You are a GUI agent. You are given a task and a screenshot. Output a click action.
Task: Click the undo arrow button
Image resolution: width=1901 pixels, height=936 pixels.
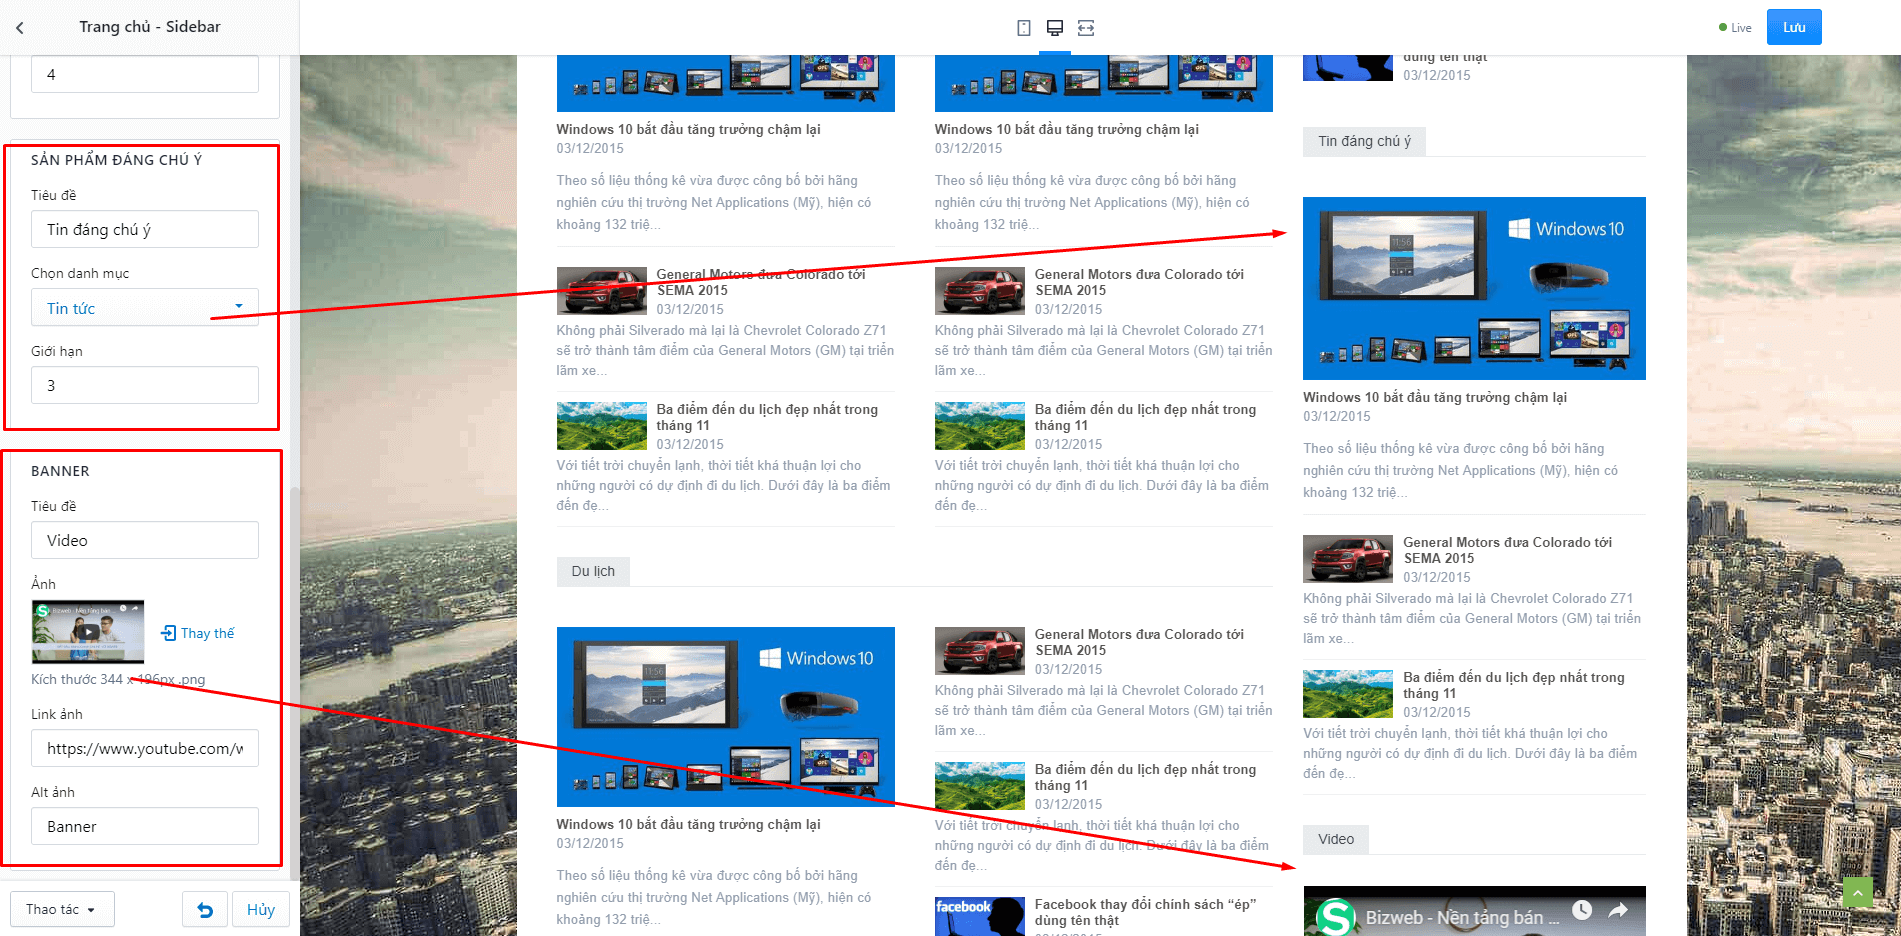205,910
